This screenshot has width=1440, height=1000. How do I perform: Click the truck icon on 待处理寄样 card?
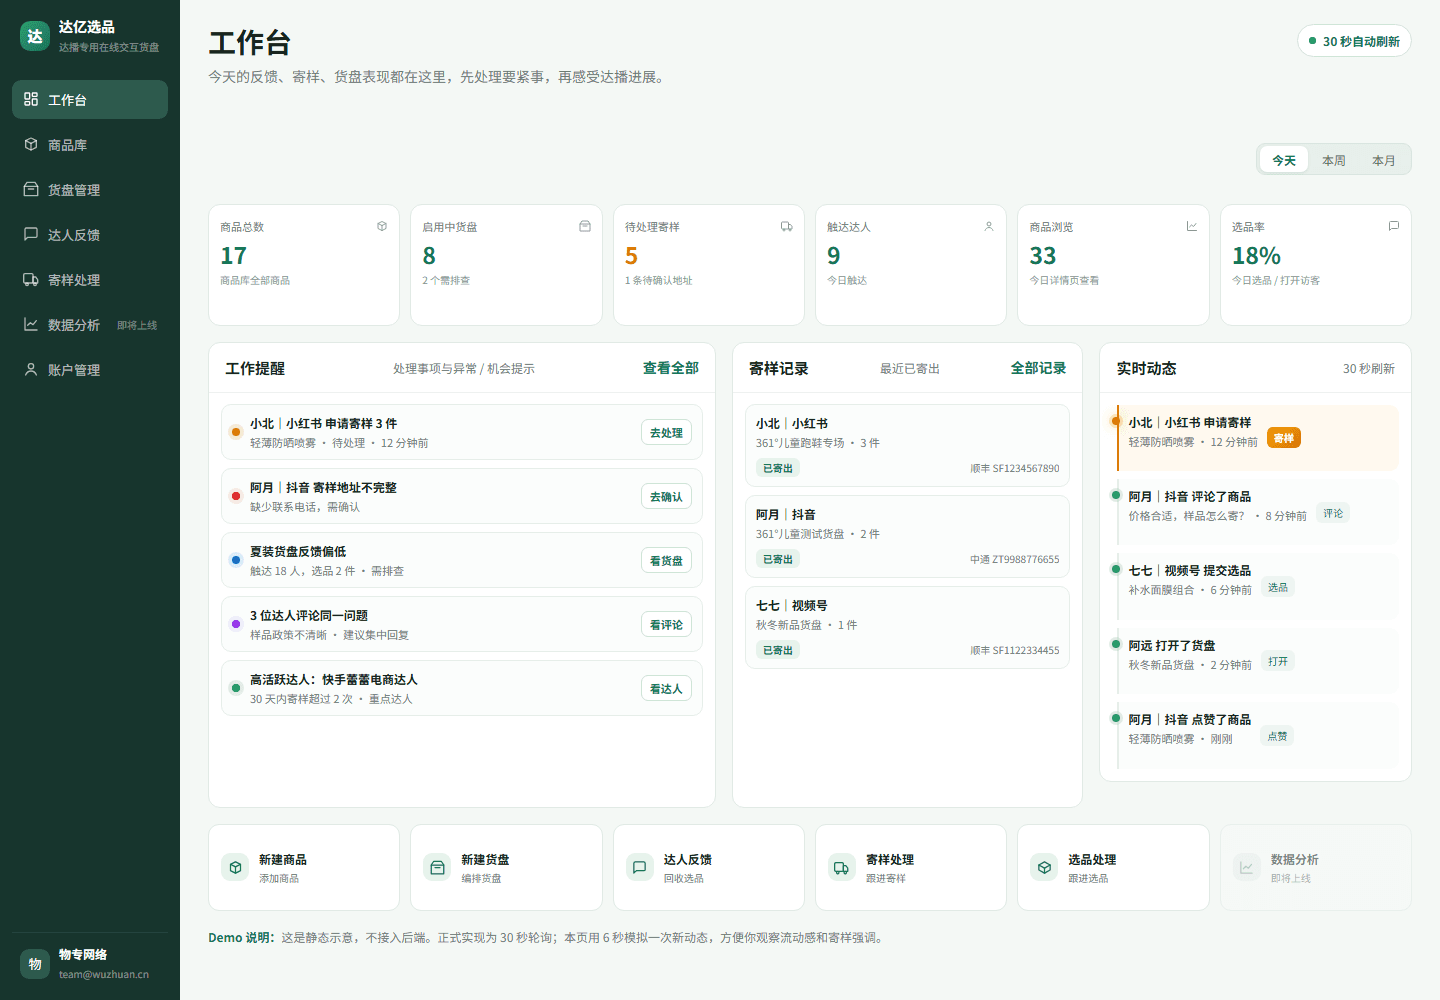tap(787, 227)
